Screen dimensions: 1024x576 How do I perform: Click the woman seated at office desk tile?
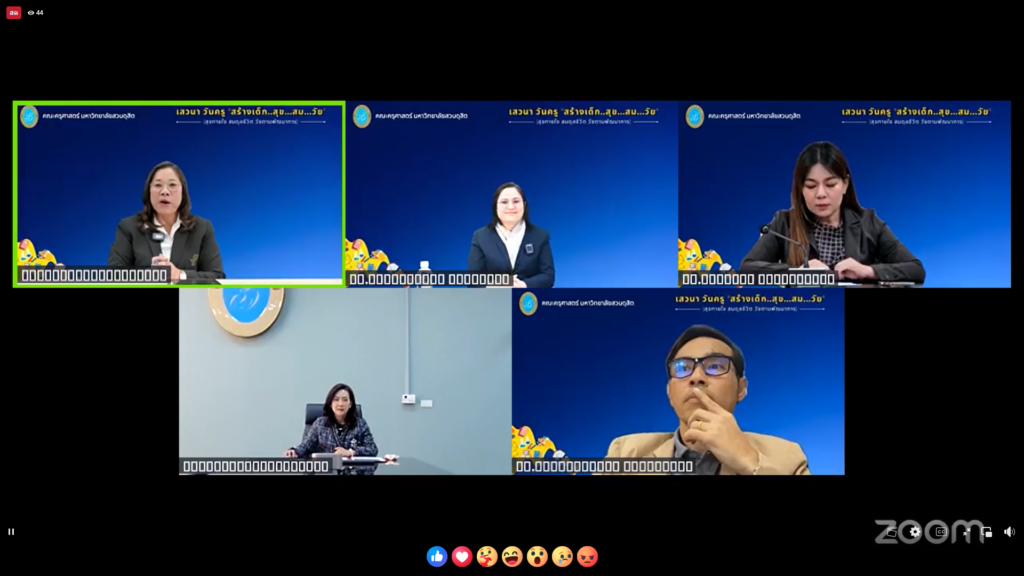(x=345, y=381)
